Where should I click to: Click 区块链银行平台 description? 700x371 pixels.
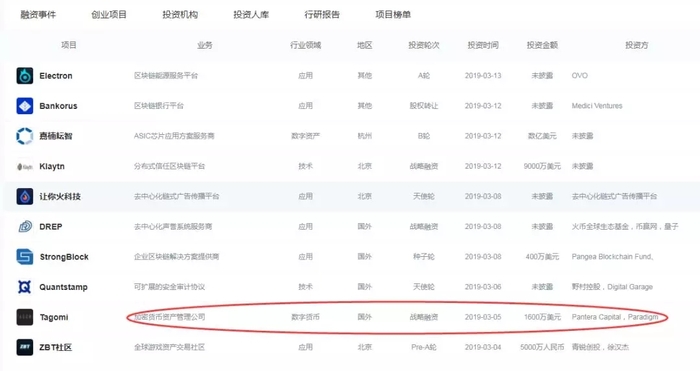tap(158, 106)
